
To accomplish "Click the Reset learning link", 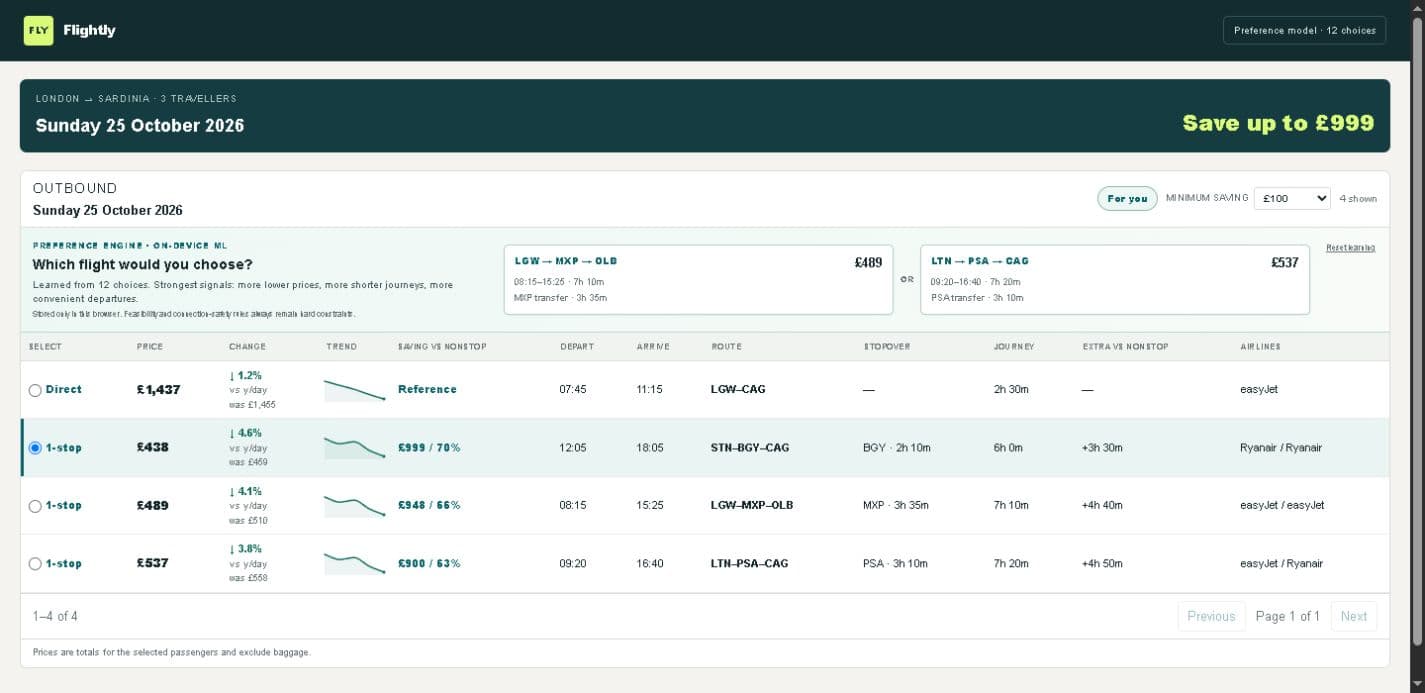I will click(1350, 248).
